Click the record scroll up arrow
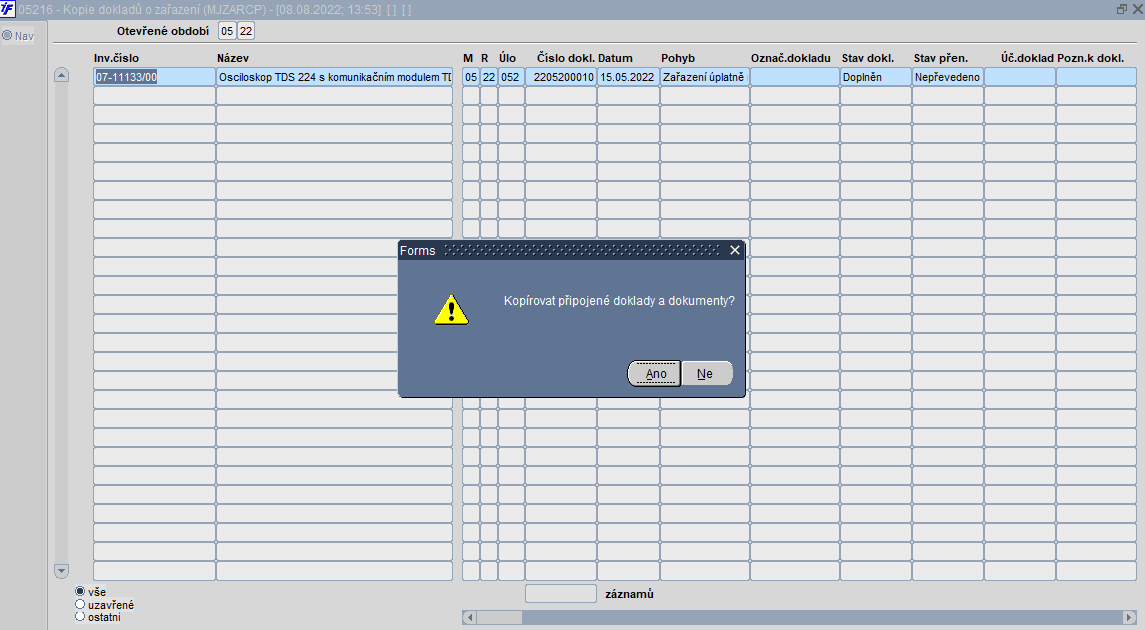The height and width of the screenshot is (630, 1145). point(61,75)
